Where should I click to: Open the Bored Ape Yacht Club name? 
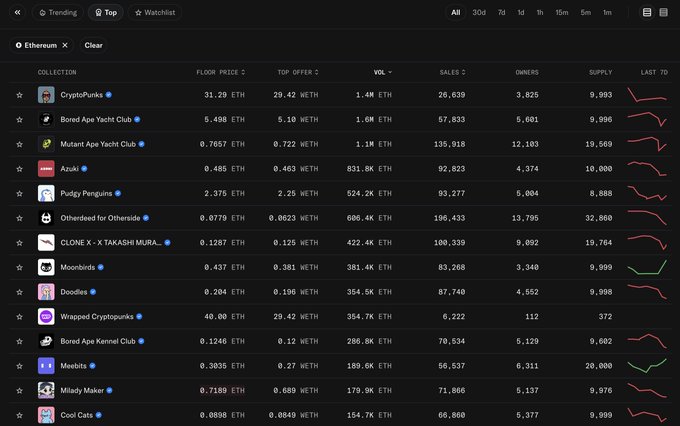click(96, 120)
